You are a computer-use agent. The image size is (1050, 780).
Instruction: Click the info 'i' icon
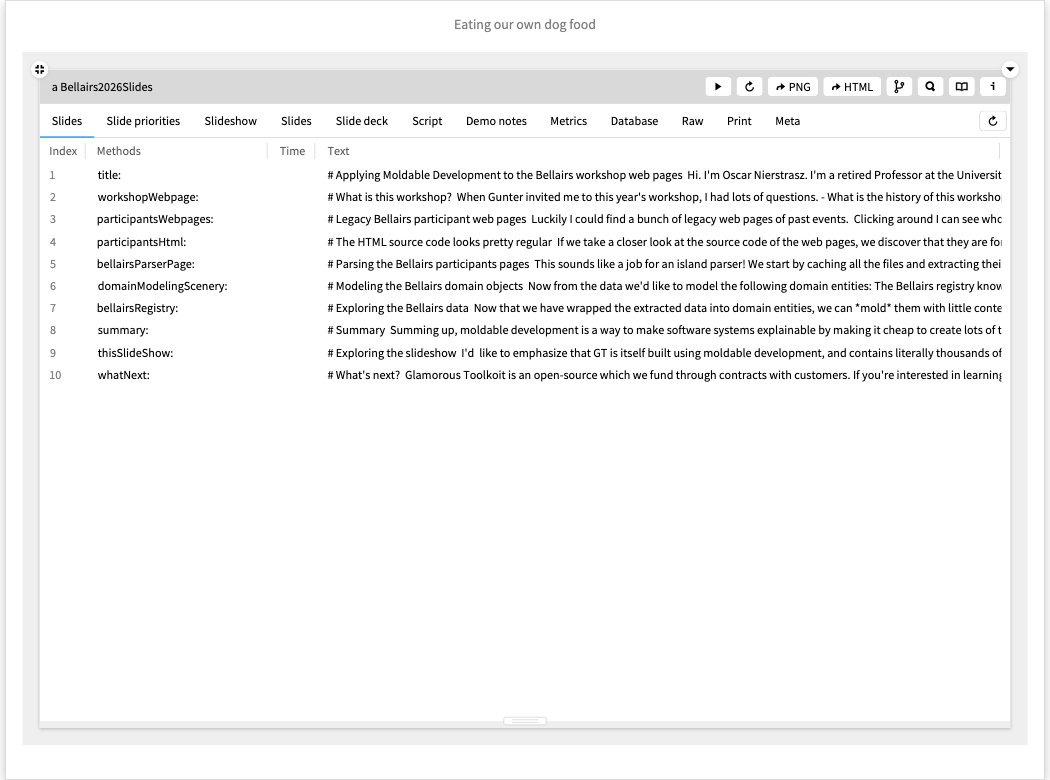tap(992, 87)
